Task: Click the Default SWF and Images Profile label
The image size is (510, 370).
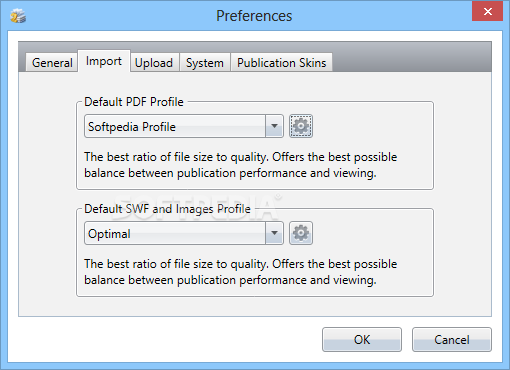Action: [x=167, y=209]
